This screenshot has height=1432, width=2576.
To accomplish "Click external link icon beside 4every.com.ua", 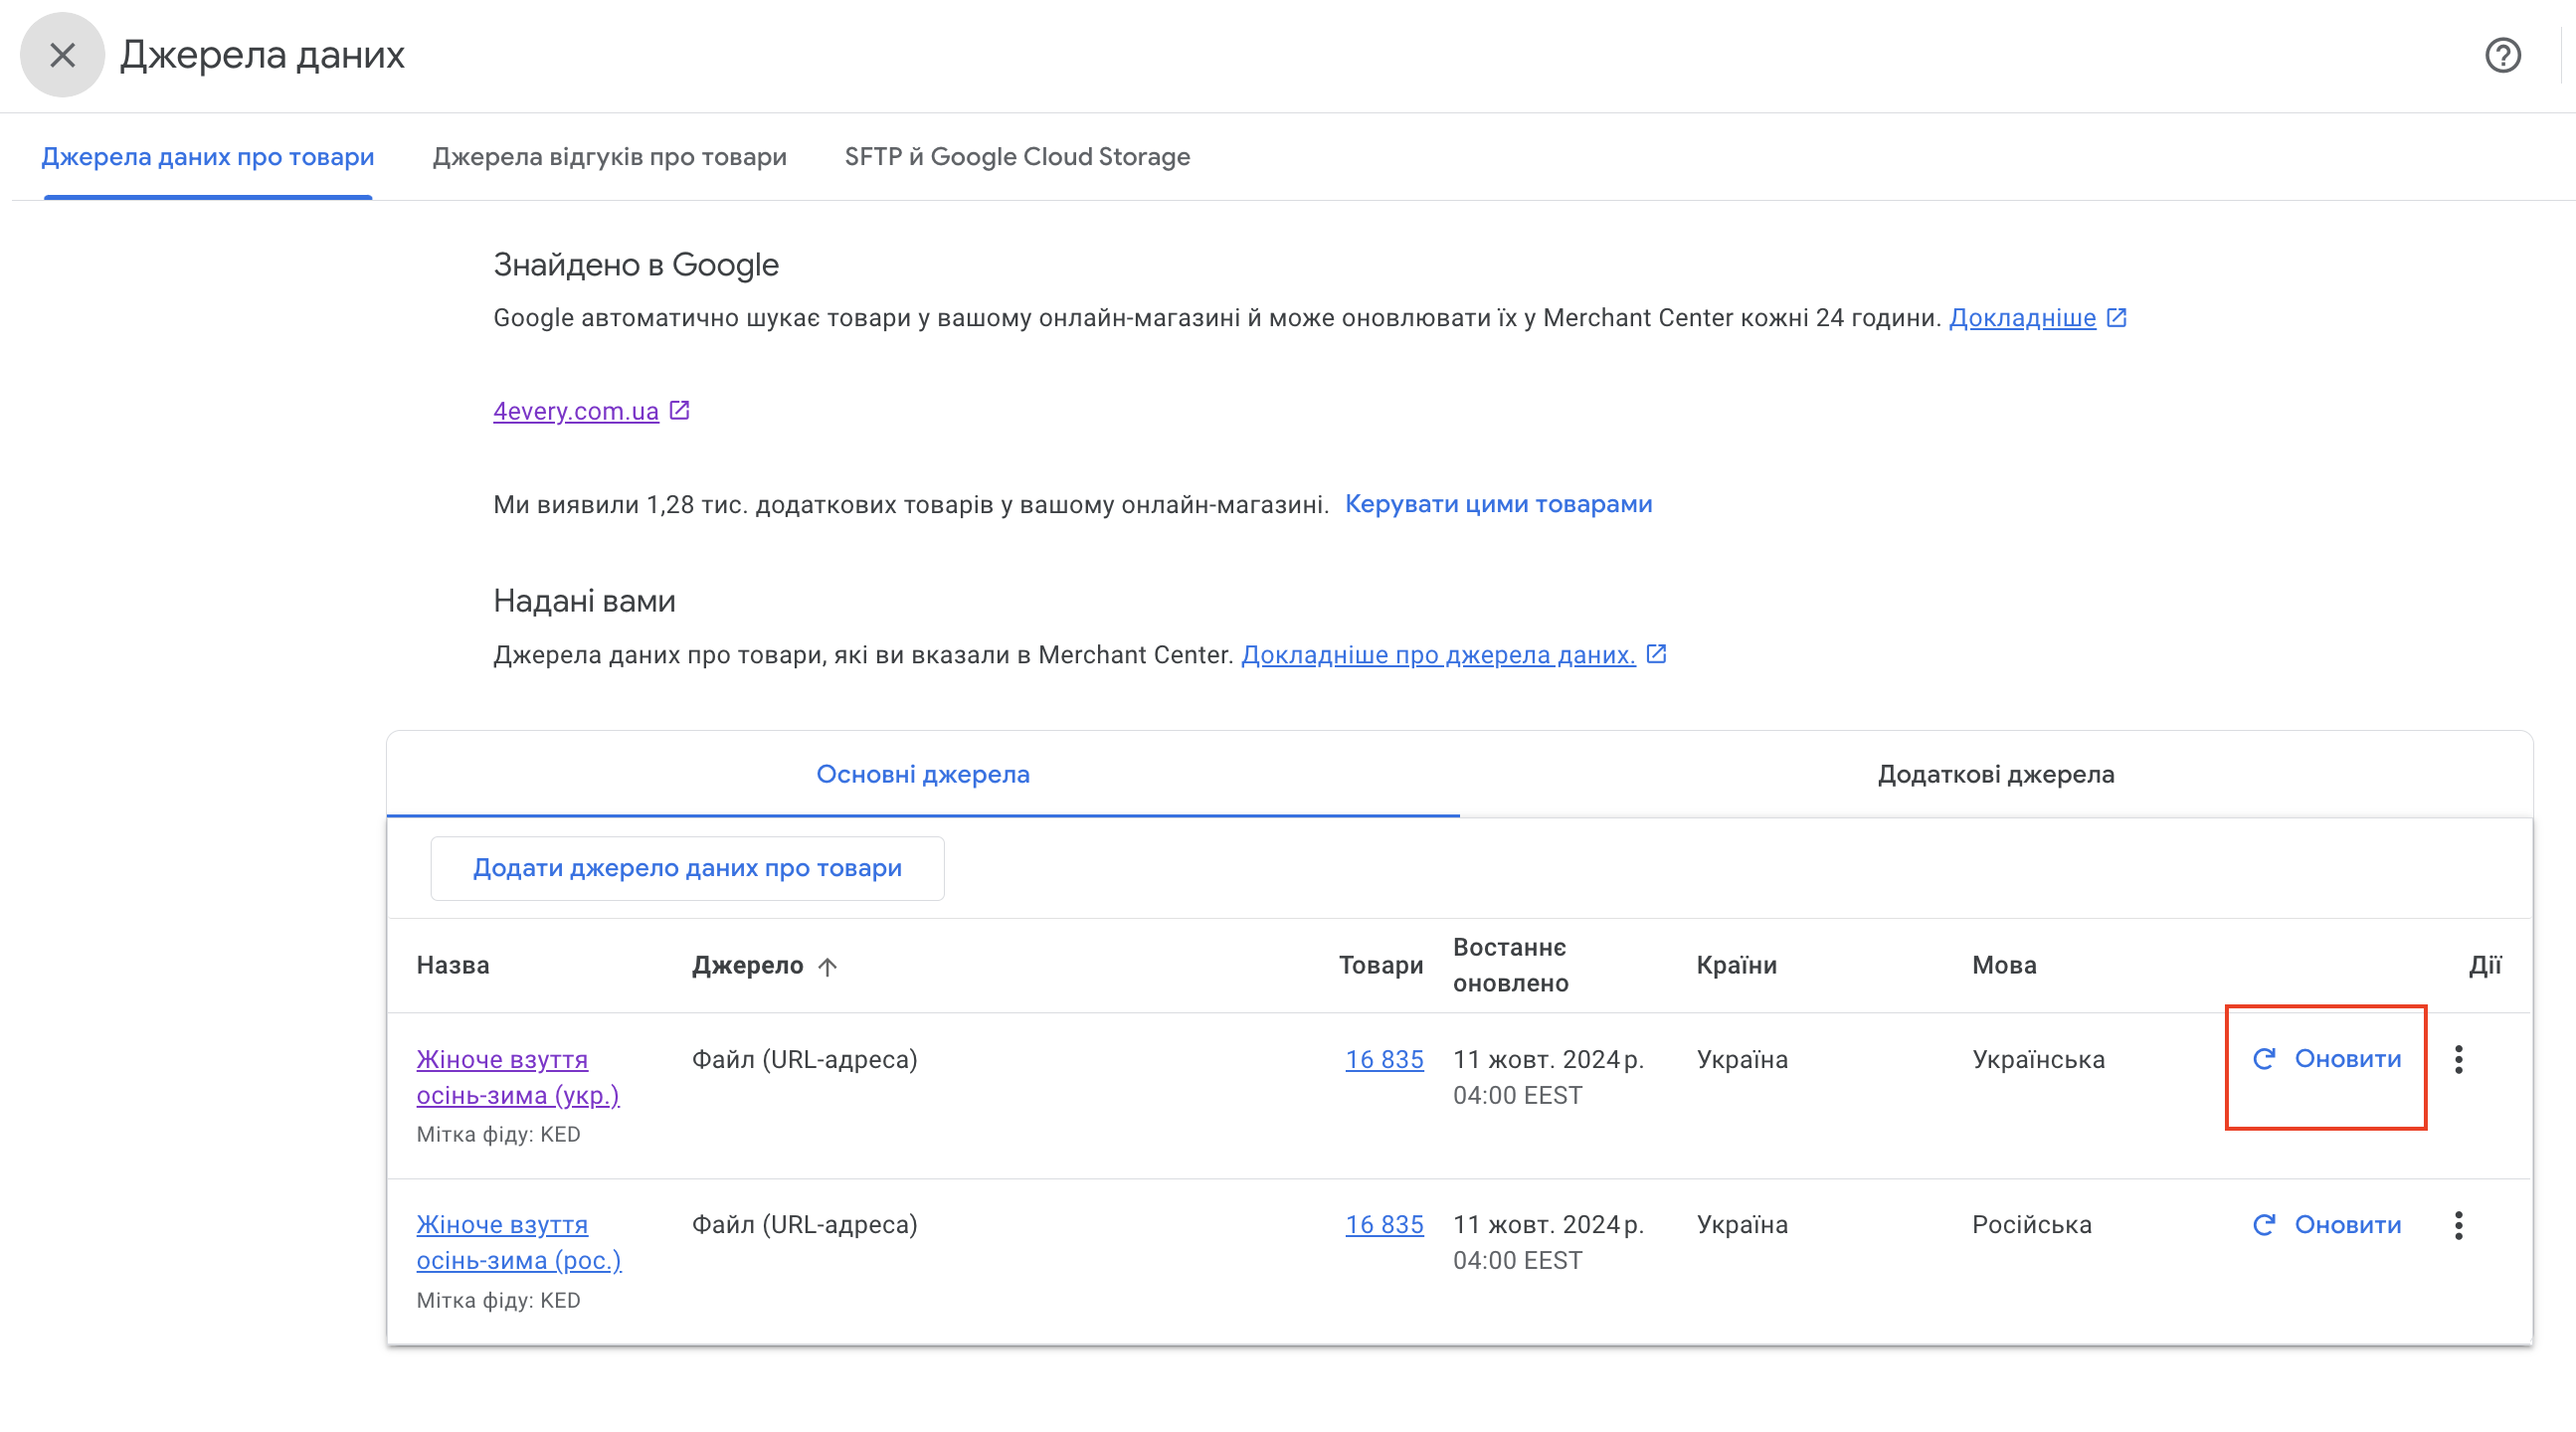I will (x=679, y=410).
